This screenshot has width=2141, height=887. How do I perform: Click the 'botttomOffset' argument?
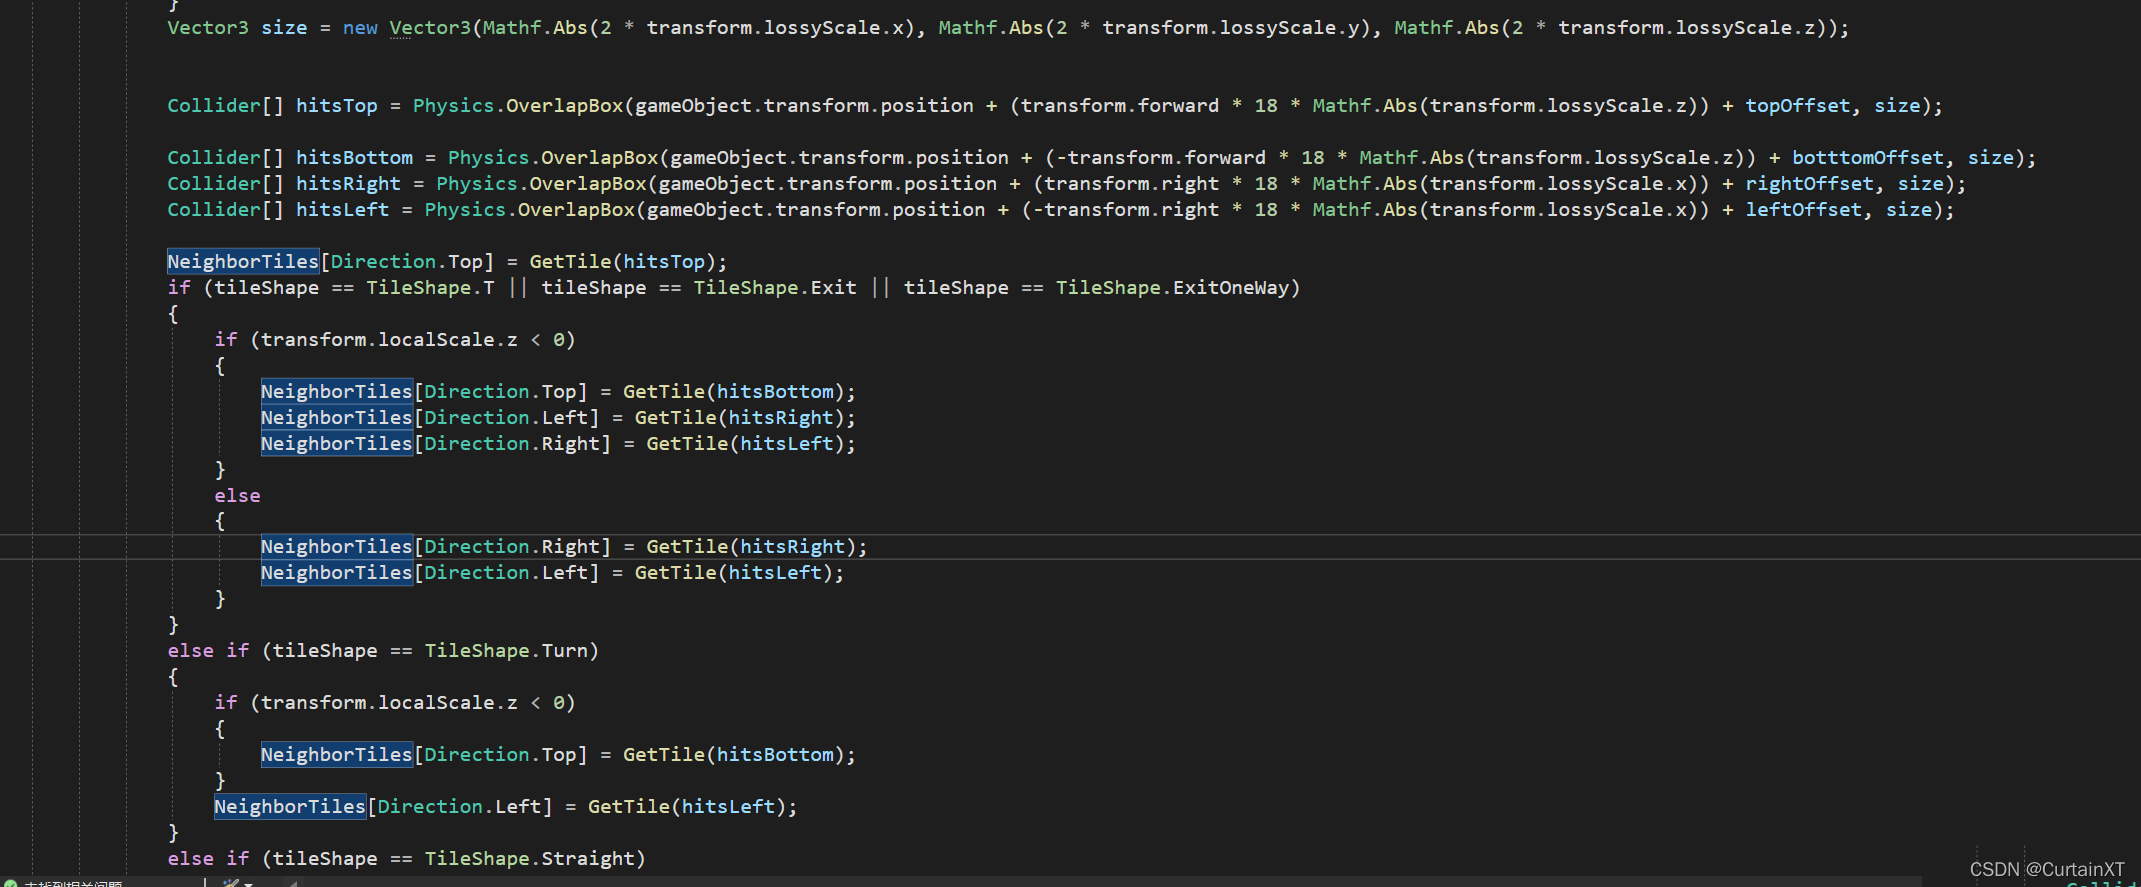tap(1868, 158)
